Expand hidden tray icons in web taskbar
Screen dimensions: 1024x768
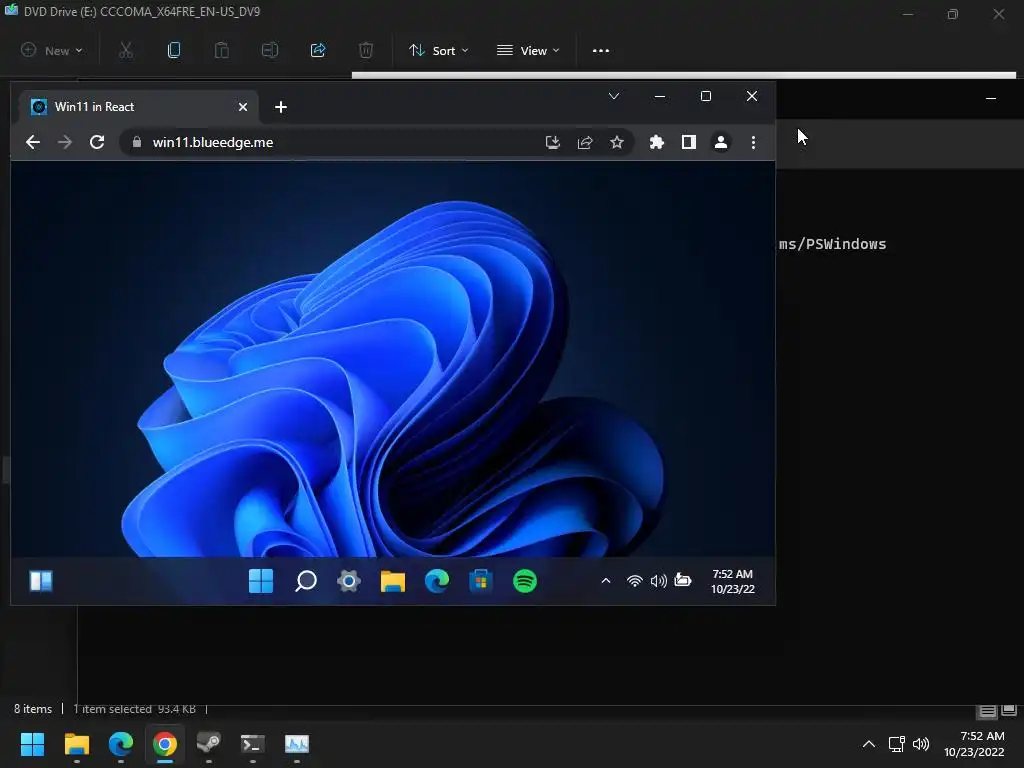click(606, 581)
